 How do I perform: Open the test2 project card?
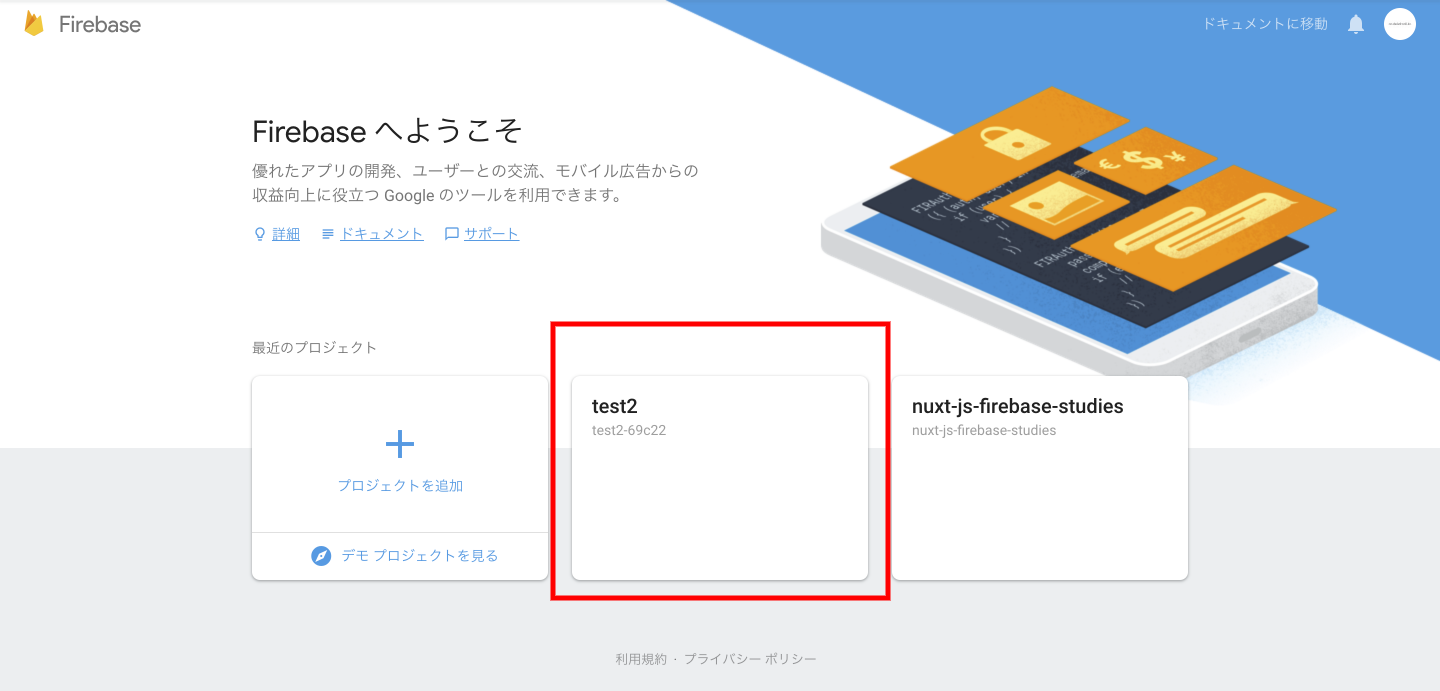(x=720, y=478)
